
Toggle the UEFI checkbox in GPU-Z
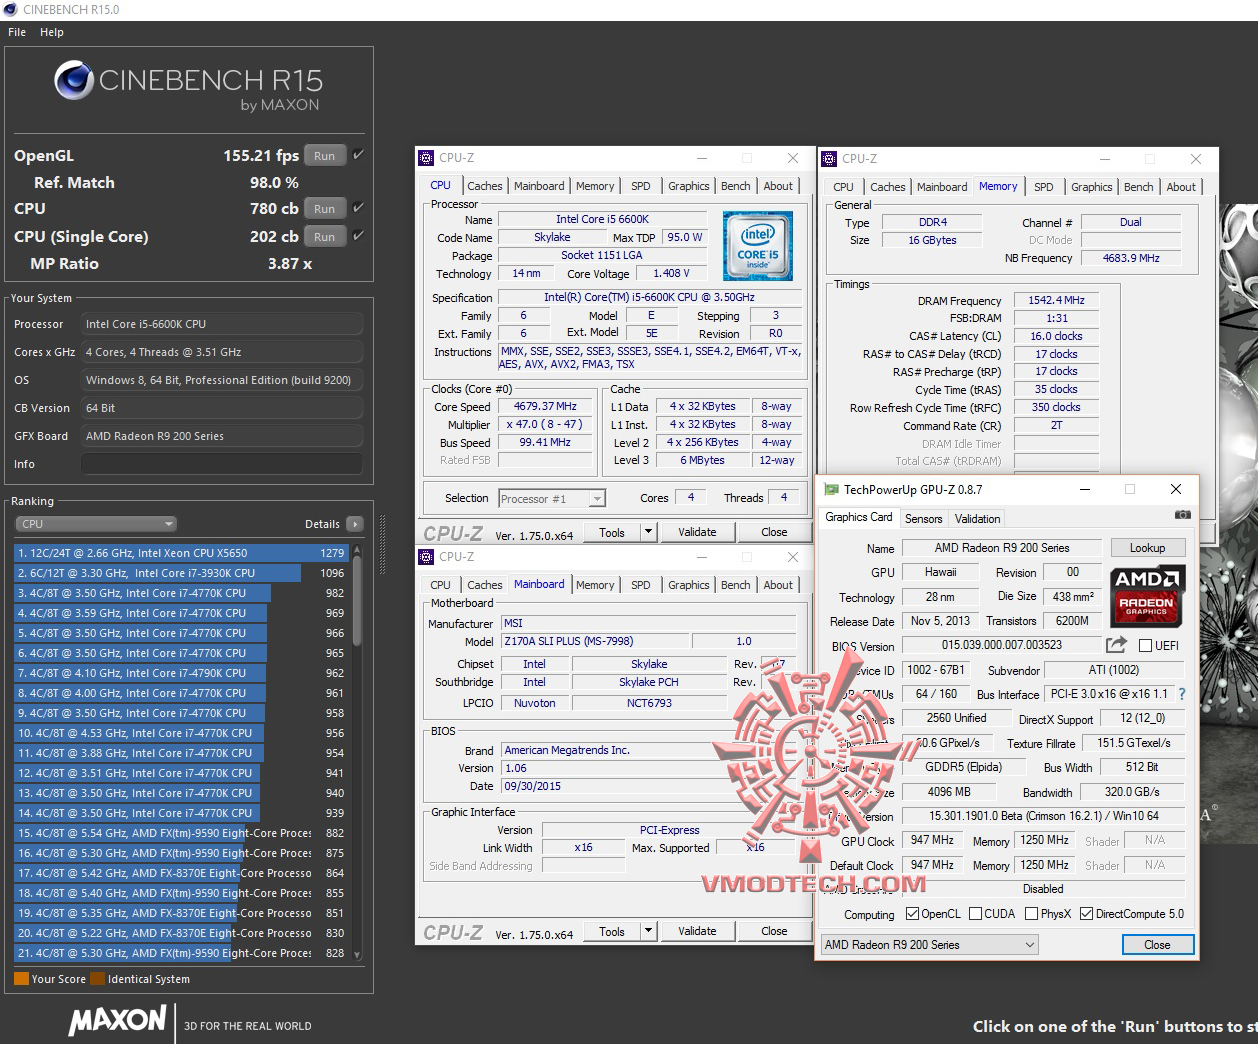pyautogui.click(x=1146, y=646)
